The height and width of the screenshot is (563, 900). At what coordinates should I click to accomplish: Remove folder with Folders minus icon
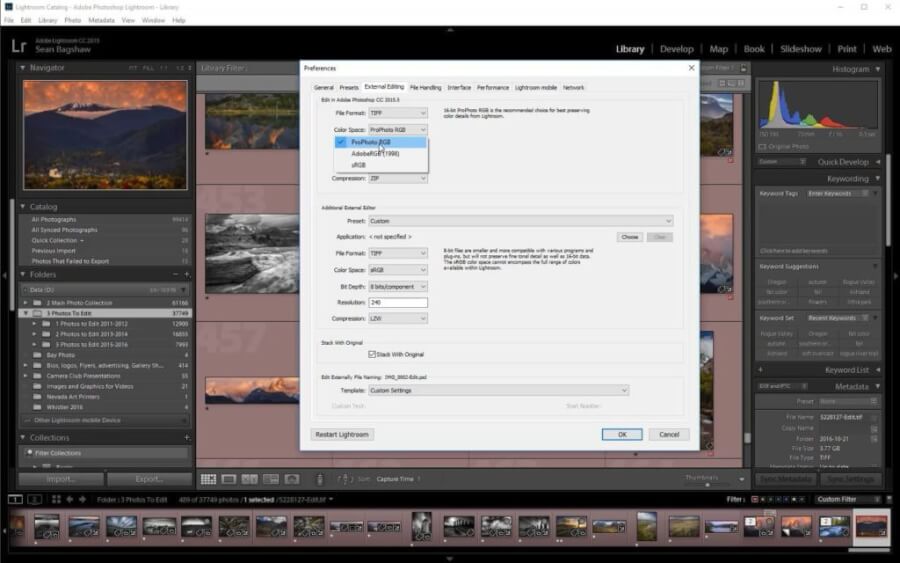pyautogui.click(x=176, y=274)
